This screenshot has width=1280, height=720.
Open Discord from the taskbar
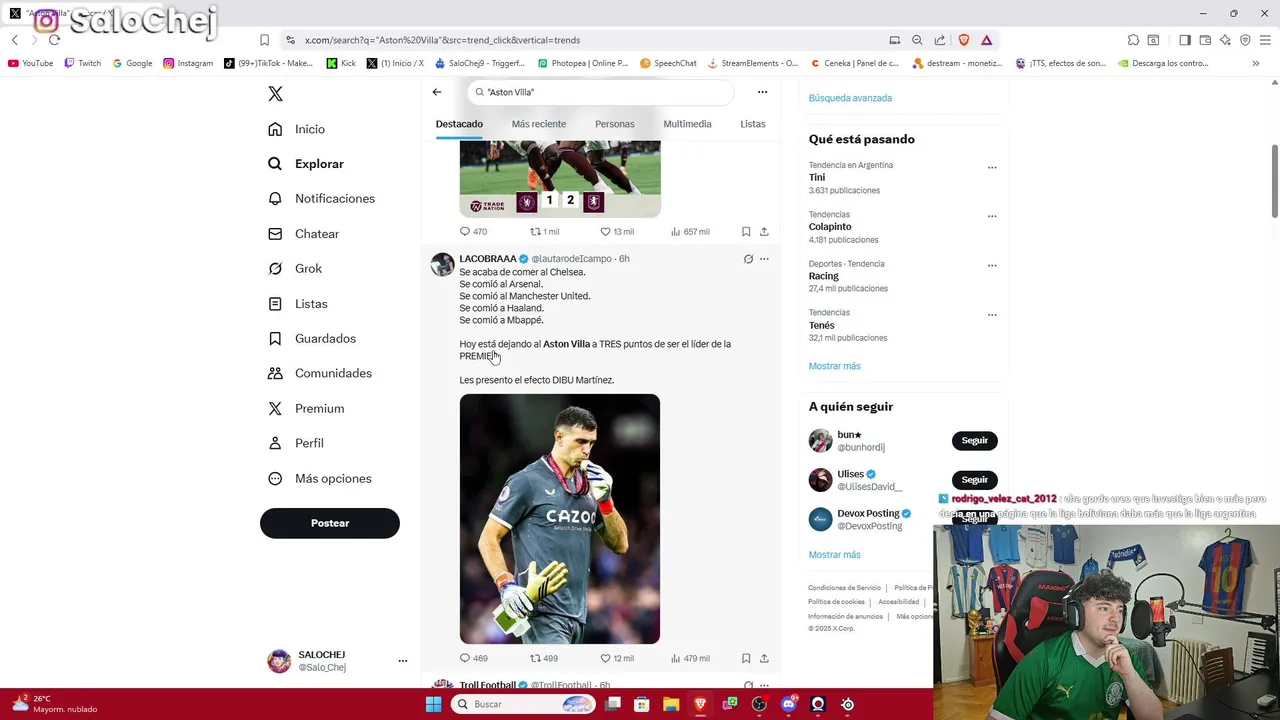[x=789, y=704]
